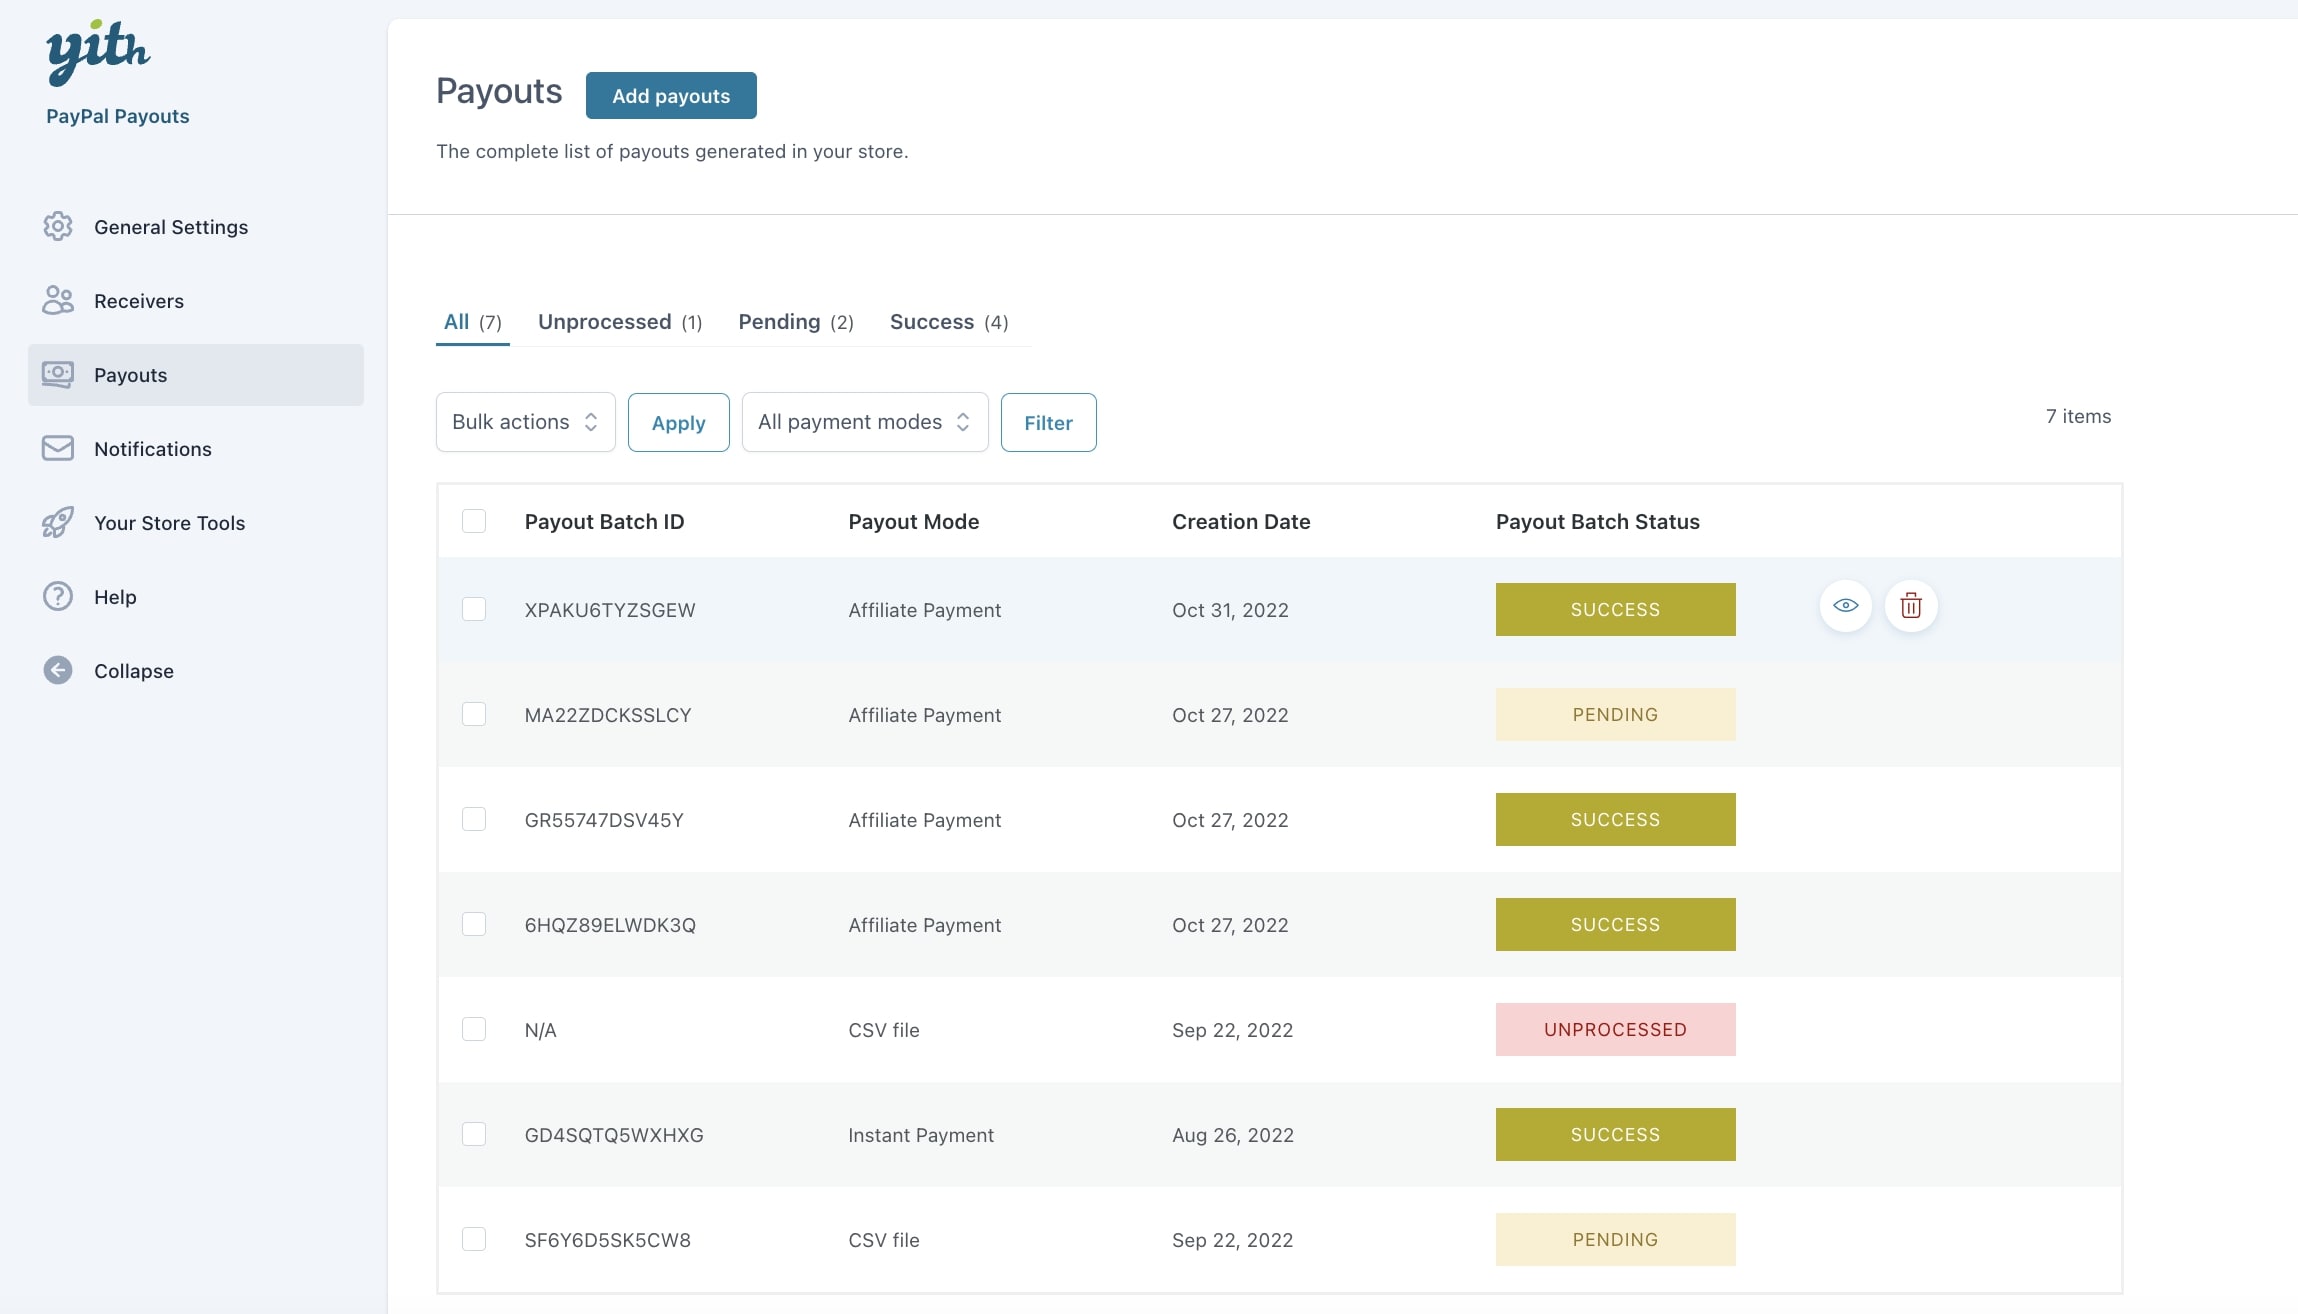Screen dimensions: 2298x1314
Task: Click the SUCCESS badge for GD4SQTQ5WXHXG
Action: coord(1615,1134)
